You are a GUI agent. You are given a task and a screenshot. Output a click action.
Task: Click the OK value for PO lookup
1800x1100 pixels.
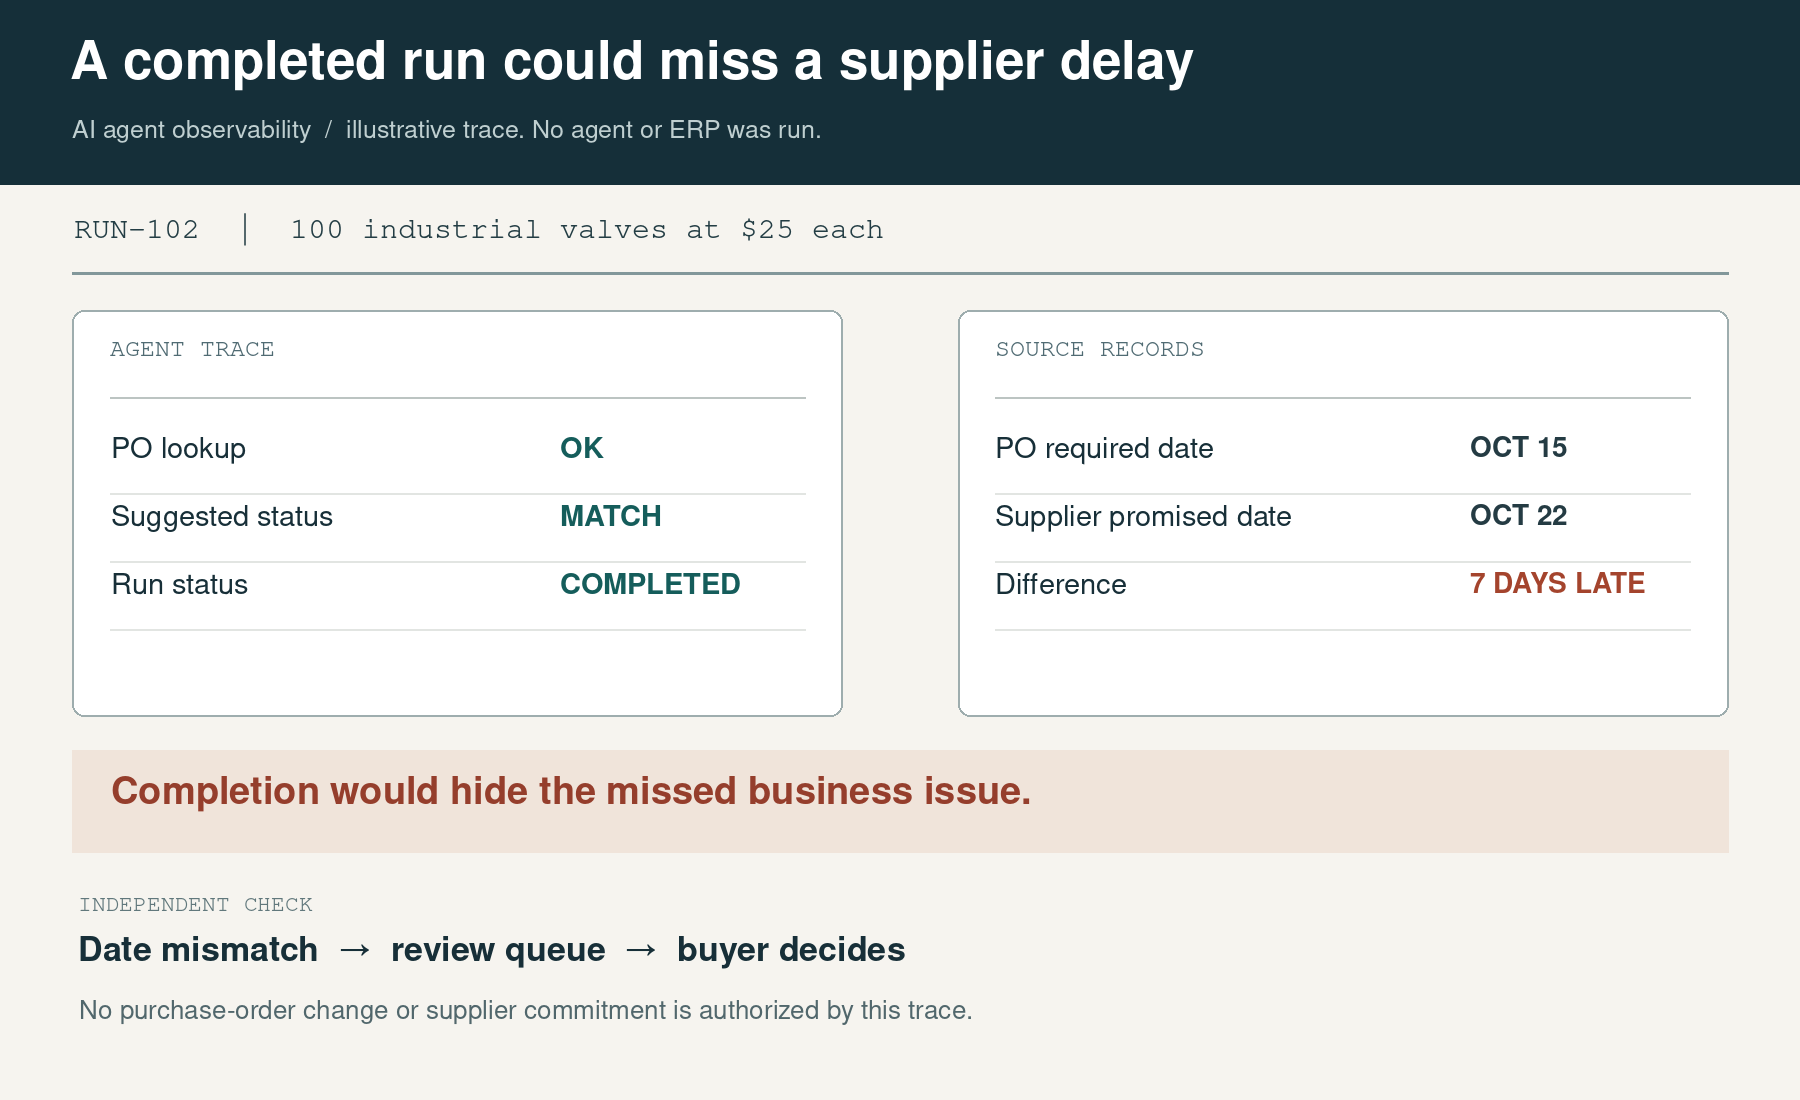click(582, 448)
